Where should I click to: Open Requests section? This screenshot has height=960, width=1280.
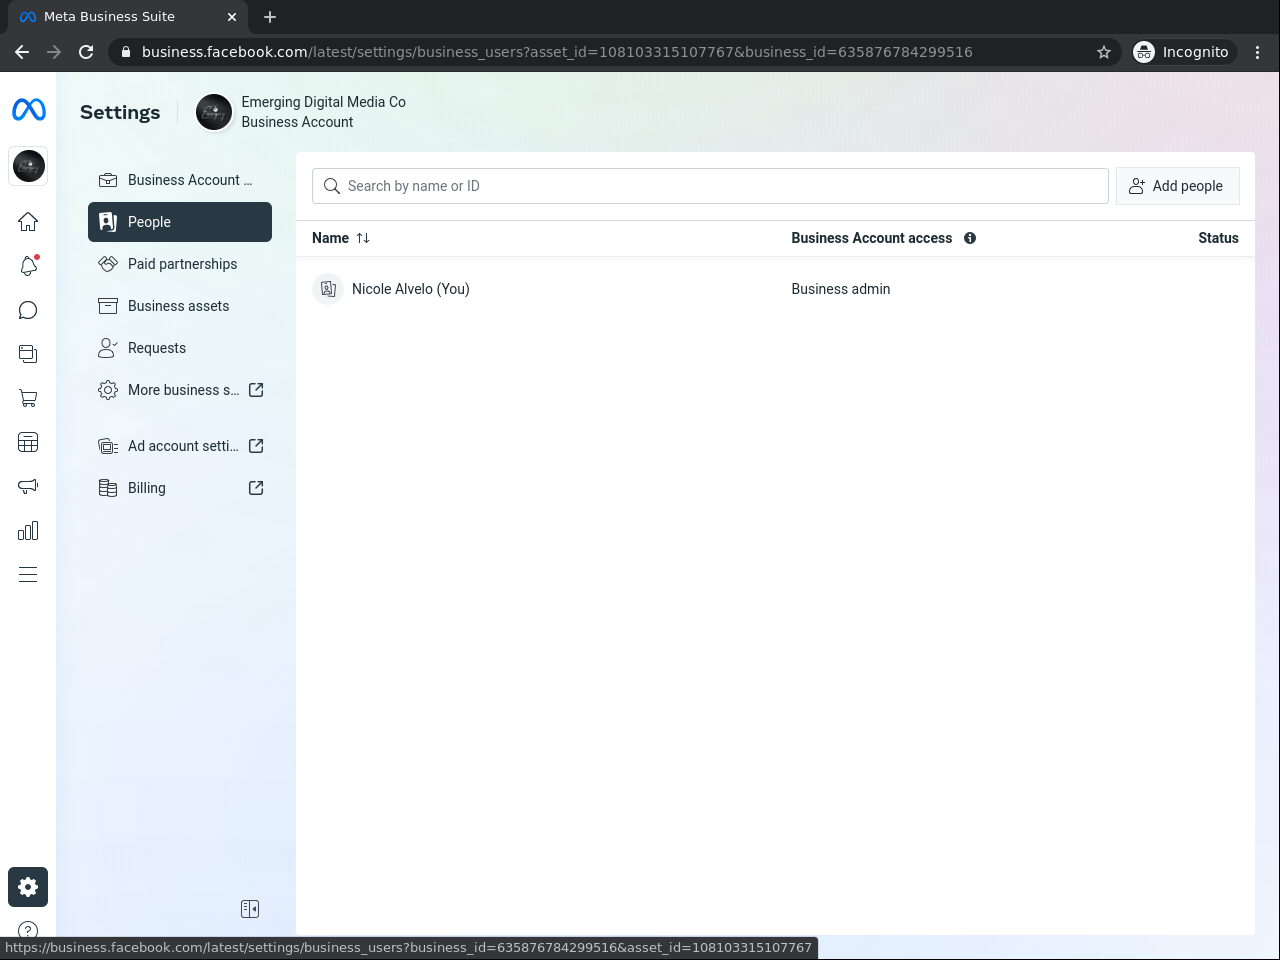tap(180, 348)
